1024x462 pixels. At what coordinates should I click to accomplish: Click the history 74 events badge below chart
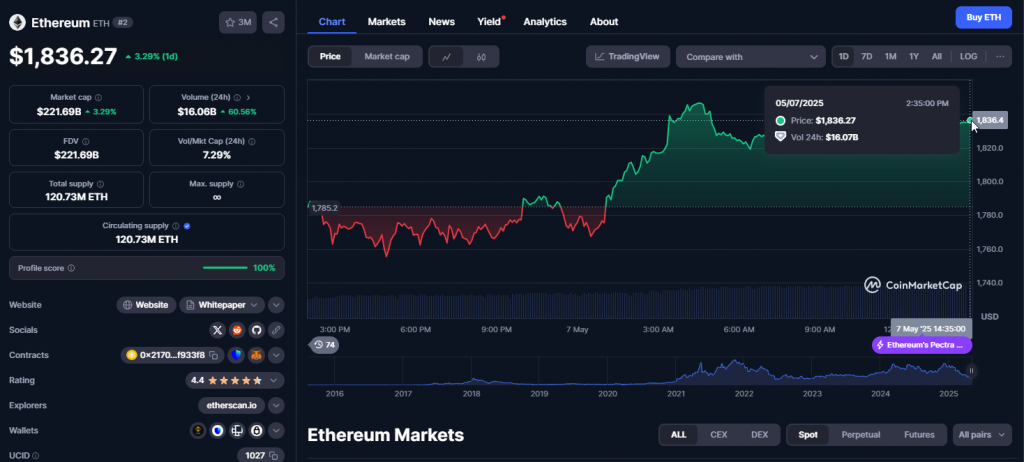325,344
